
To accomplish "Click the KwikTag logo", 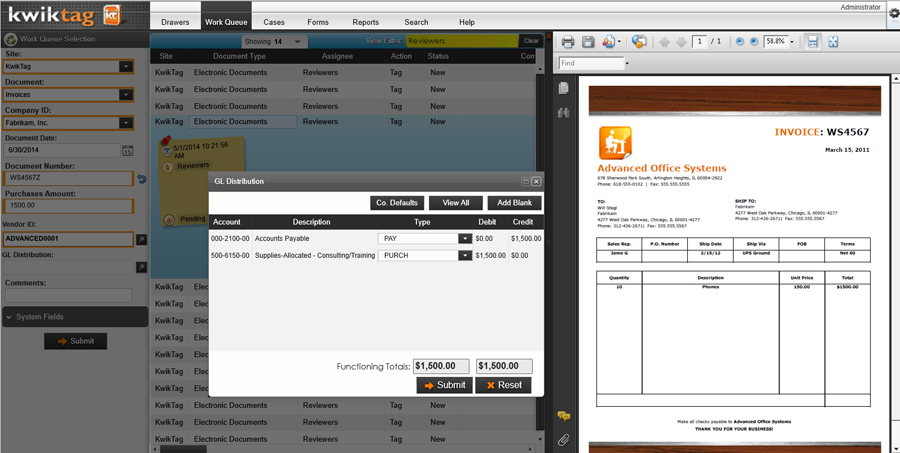I will coord(64,16).
